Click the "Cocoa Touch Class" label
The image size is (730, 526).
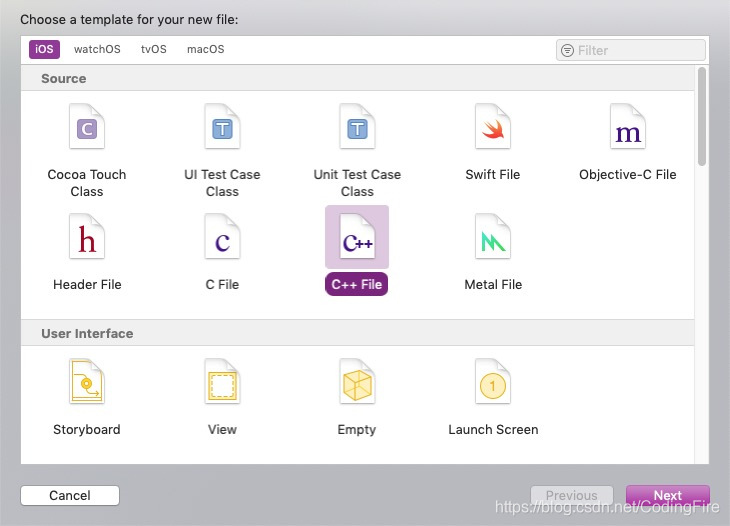87,183
